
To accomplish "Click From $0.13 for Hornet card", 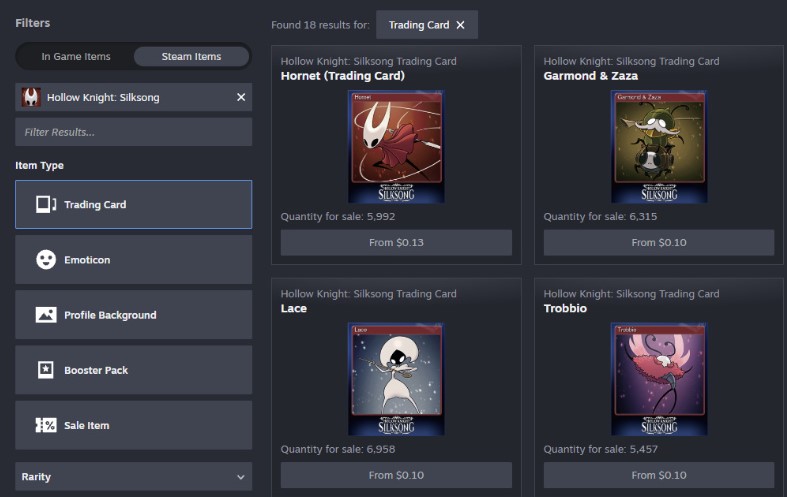I will [396, 242].
